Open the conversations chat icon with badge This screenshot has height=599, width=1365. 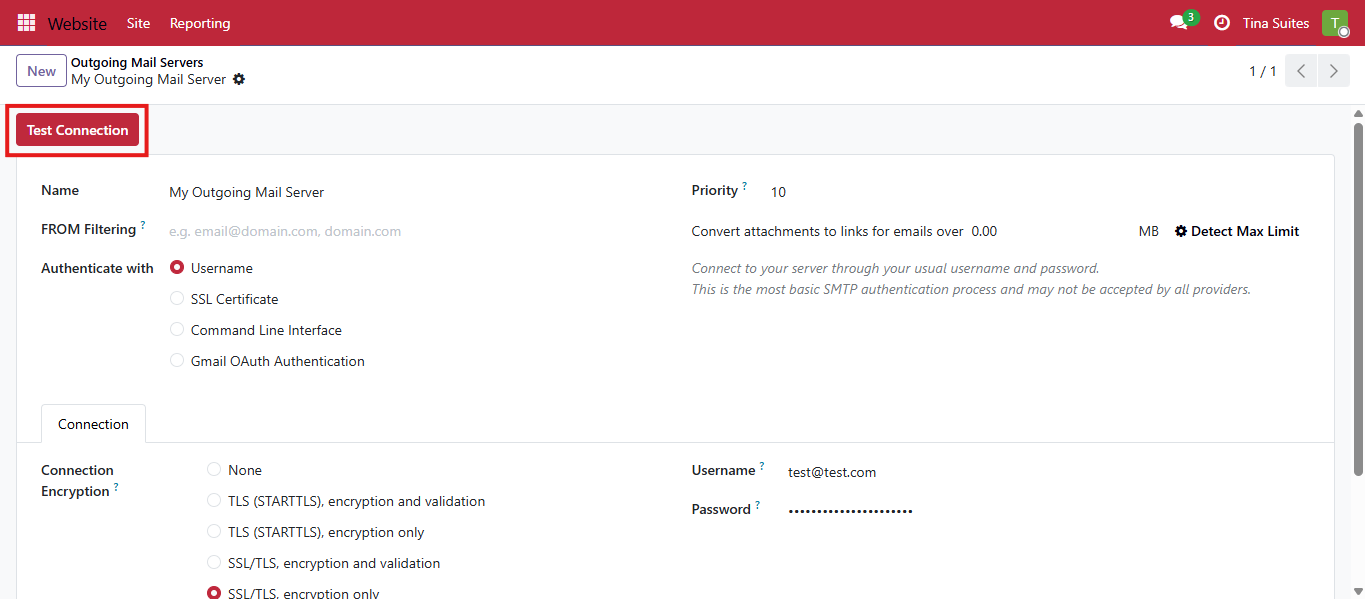[1180, 23]
